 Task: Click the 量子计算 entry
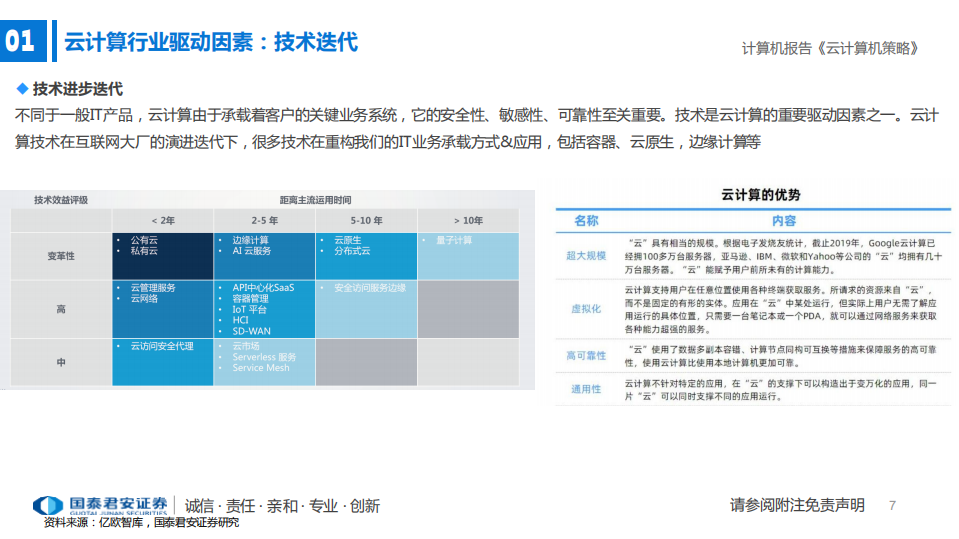pyautogui.click(x=454, y=240)
